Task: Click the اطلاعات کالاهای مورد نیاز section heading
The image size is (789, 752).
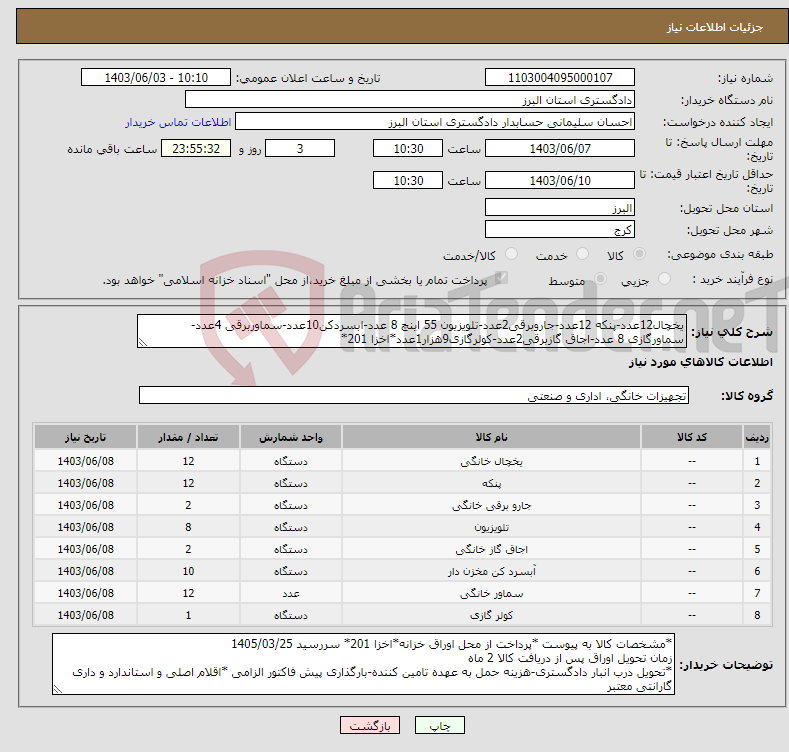Action: [x=700, y=362]
